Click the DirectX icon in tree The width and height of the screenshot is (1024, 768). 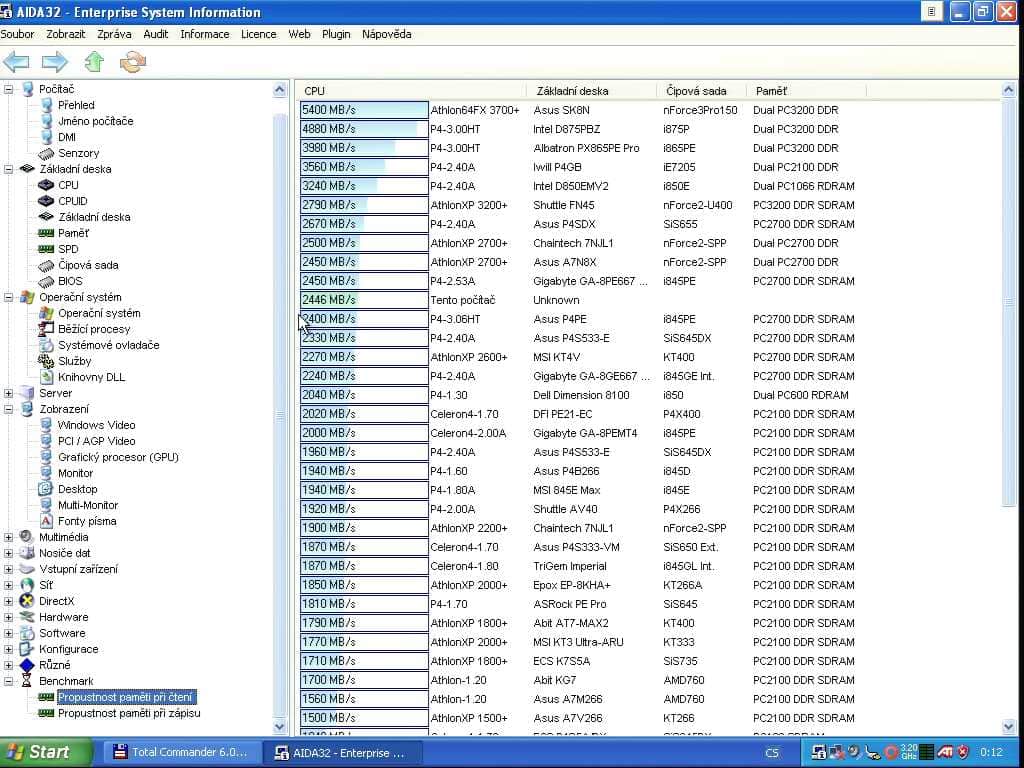tap(27, 601)
